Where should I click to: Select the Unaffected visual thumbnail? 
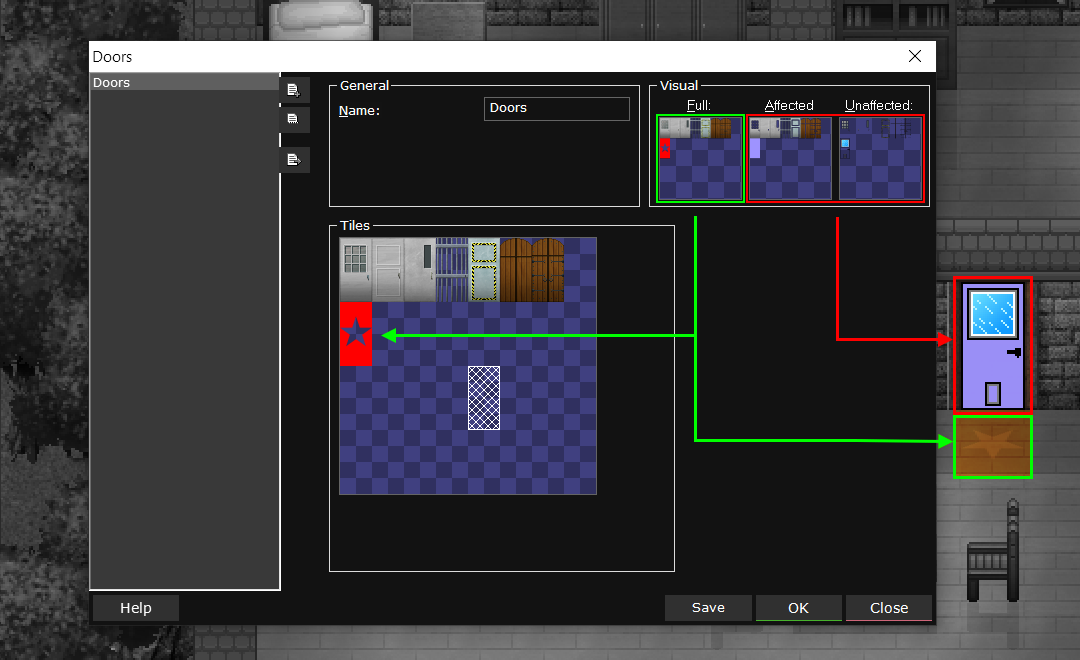click(880, 158)
